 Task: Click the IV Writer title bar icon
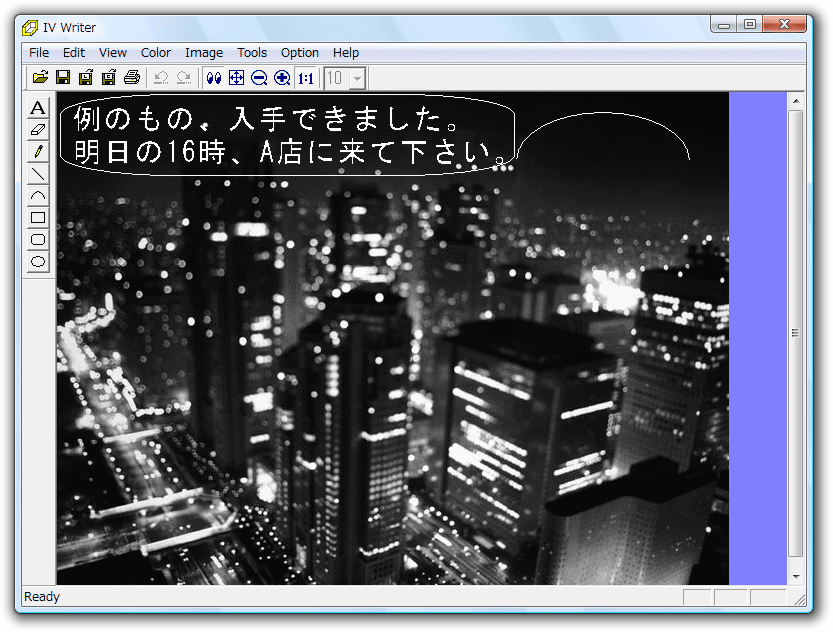(30, 28)
